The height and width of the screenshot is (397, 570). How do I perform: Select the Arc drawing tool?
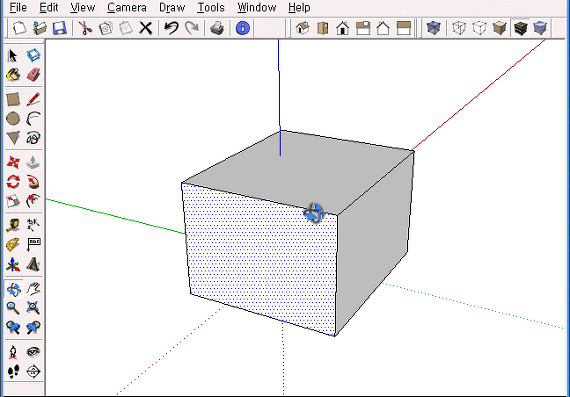click(x=33, y=119)
